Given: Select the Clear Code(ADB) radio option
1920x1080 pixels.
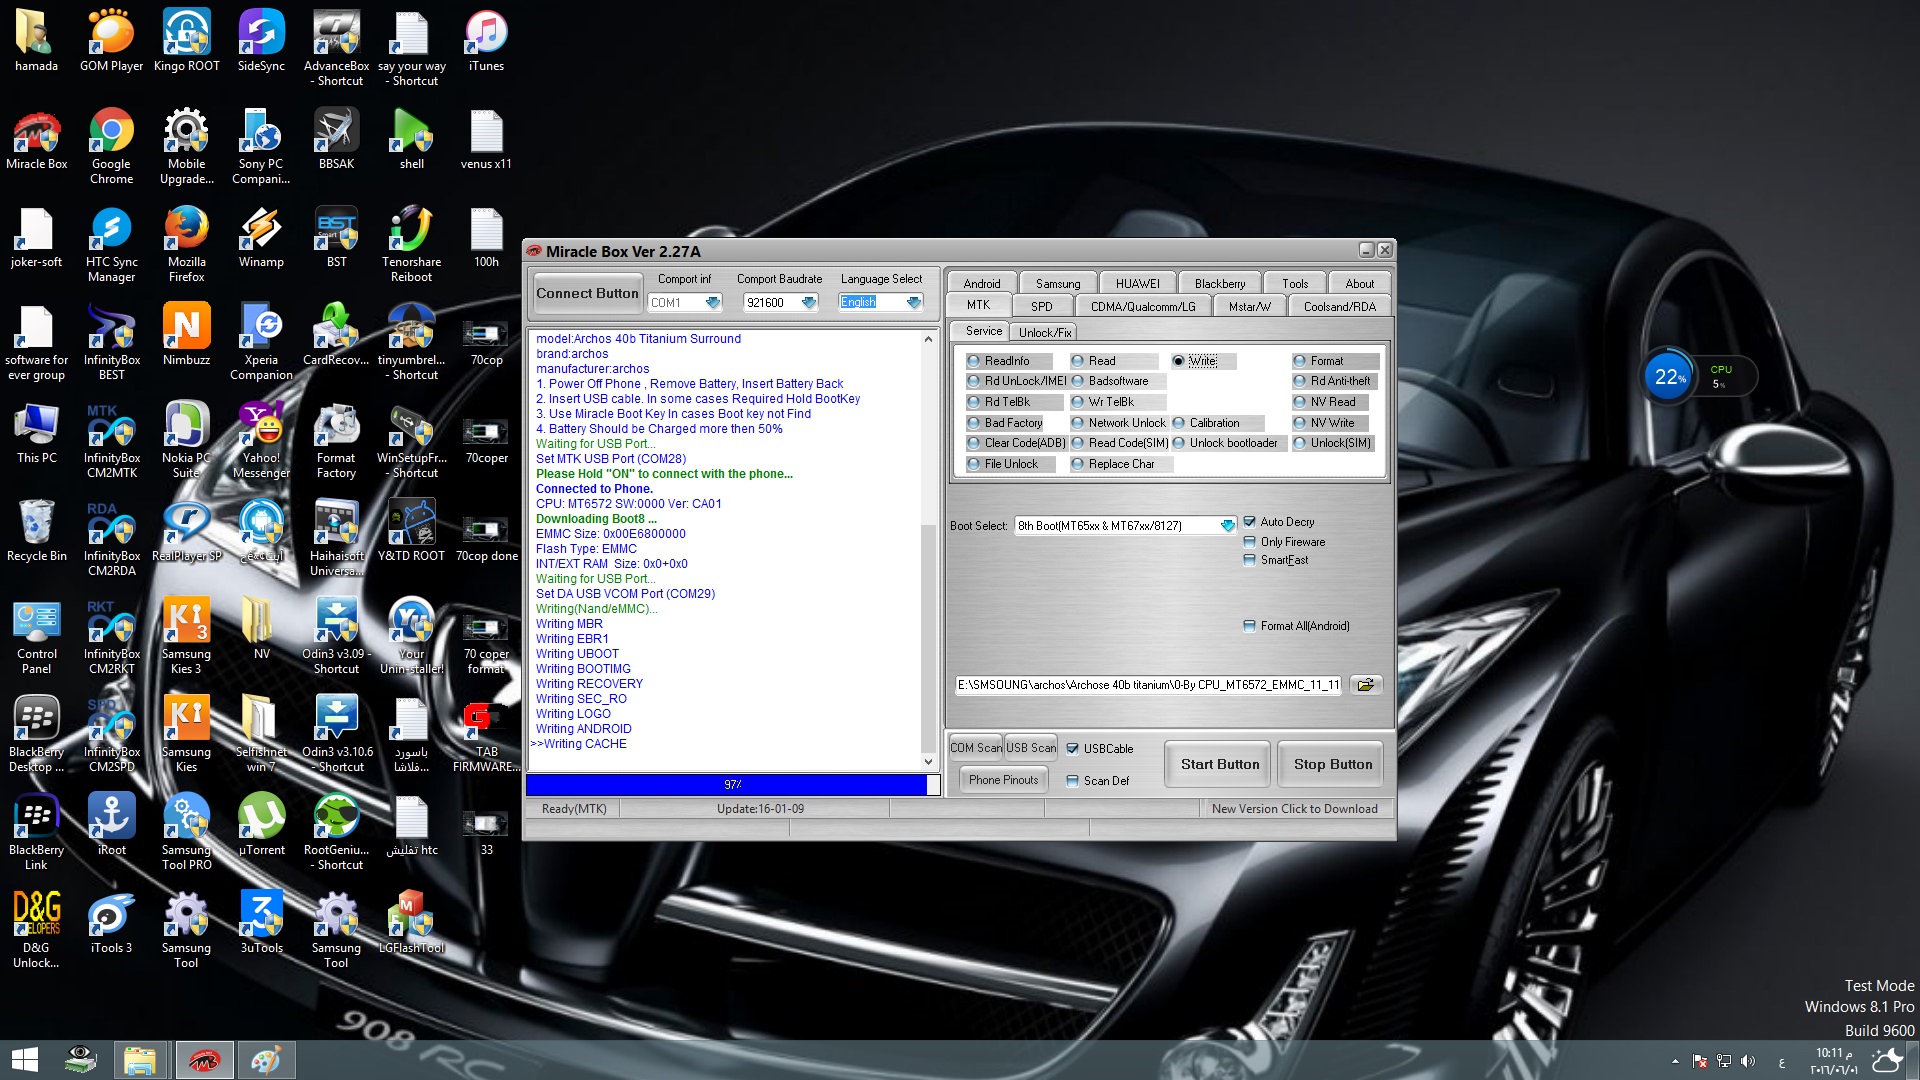Looking at the screenshot, I should pyautogui.click(x=1016, y=443).
